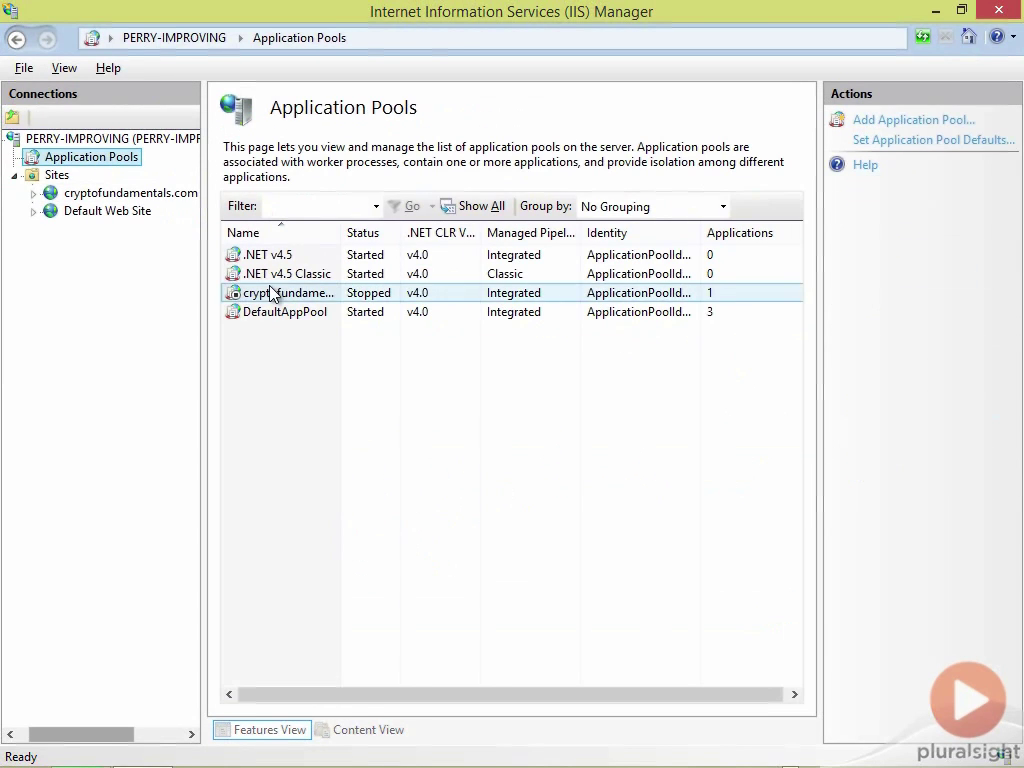Click the Show All icon in the filter bar

point(448,206)
